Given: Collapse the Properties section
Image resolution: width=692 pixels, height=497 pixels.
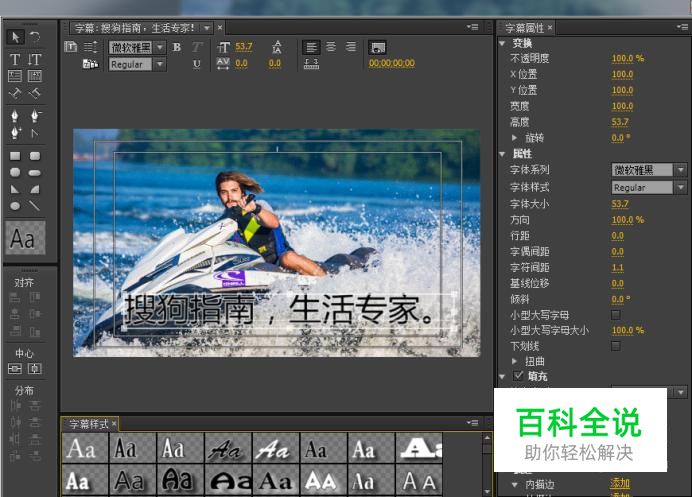Looking at the screenshot, I should 502,154.
